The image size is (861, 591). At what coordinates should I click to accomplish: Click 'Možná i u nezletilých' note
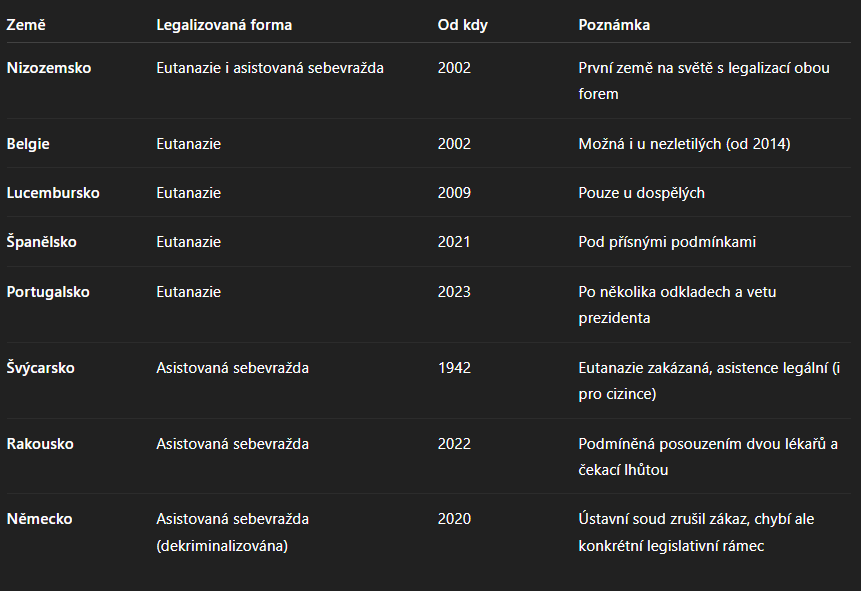click(651, 144)
